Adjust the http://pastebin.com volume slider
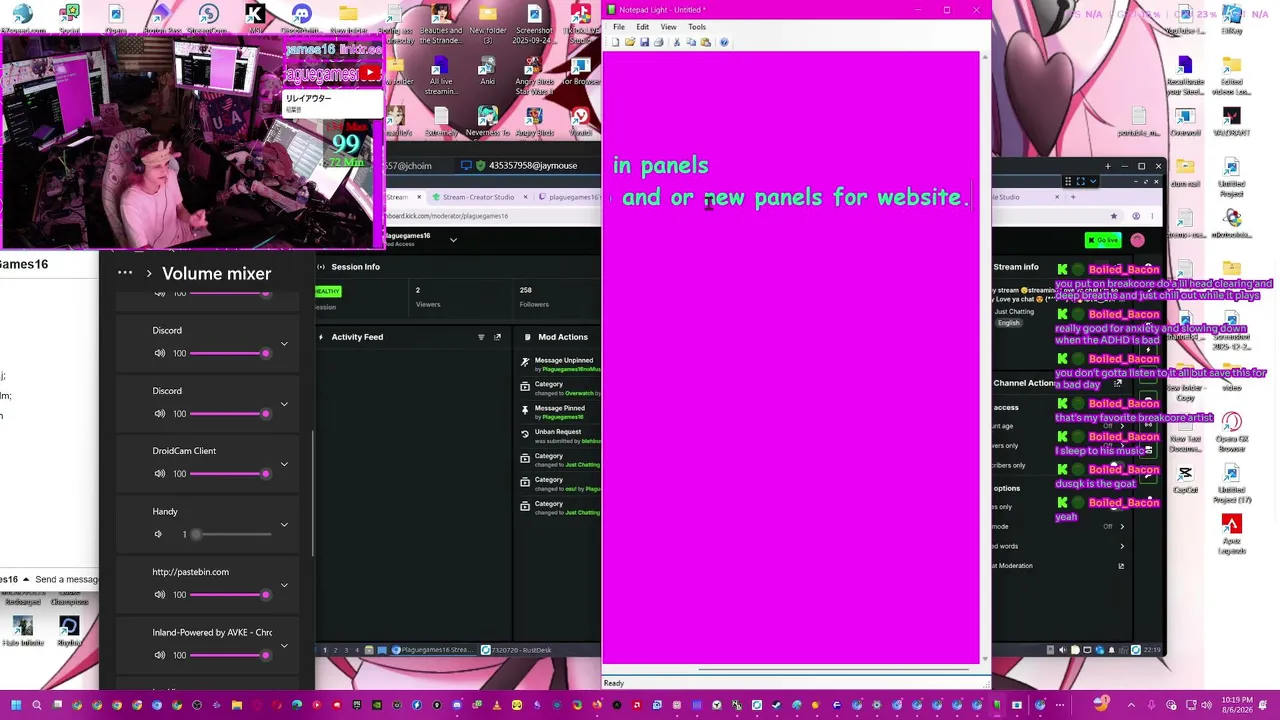The width and height of the screenshot is (1280, 720). click(230, 595)
